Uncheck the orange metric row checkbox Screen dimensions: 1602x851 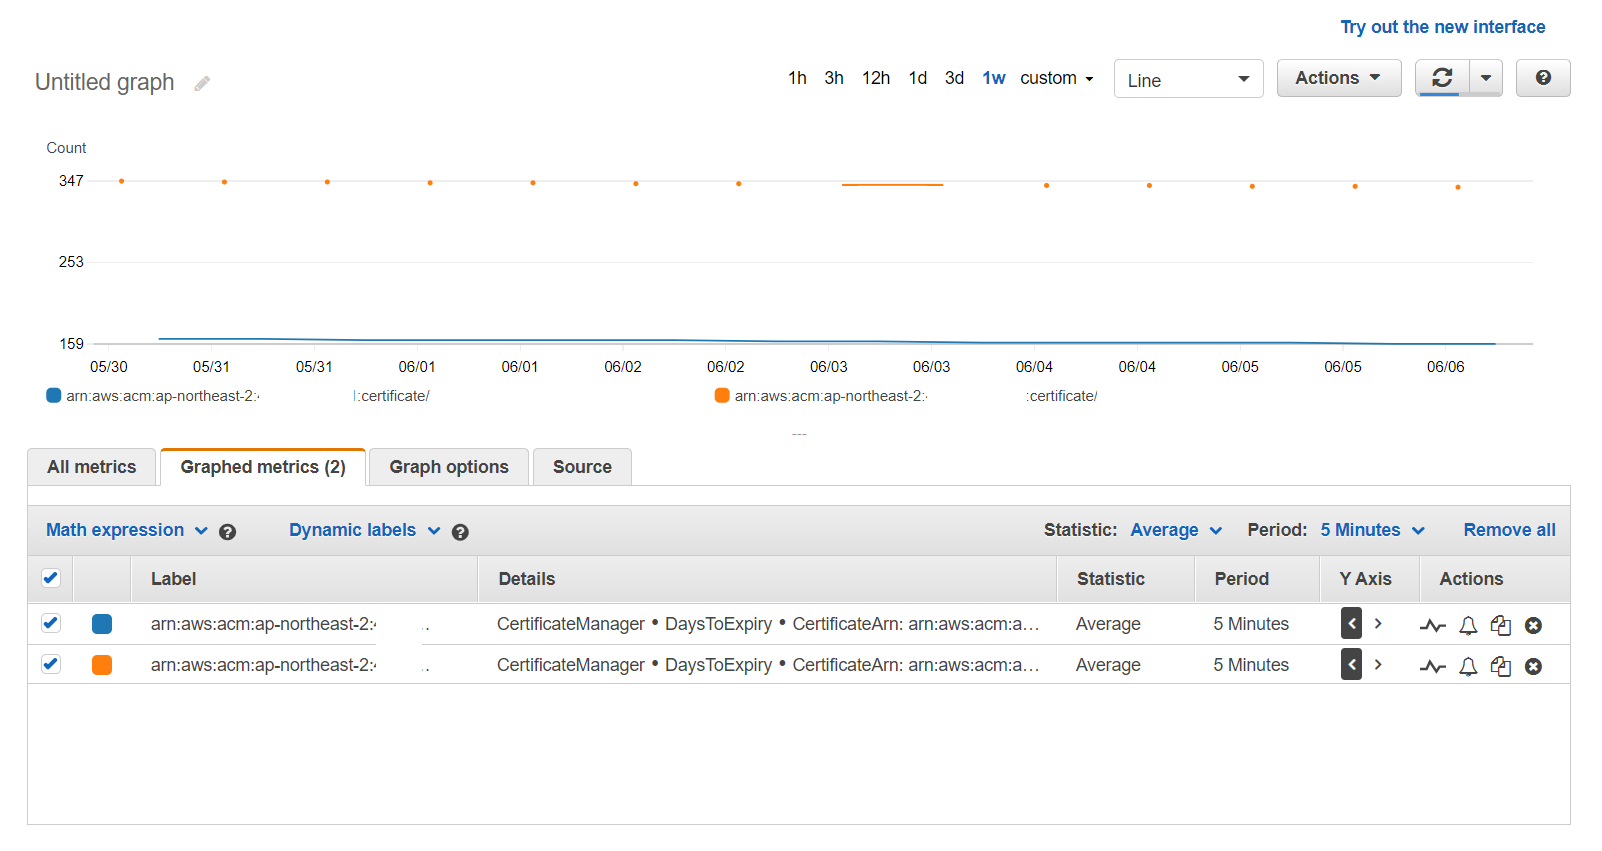tap(51, 664)
